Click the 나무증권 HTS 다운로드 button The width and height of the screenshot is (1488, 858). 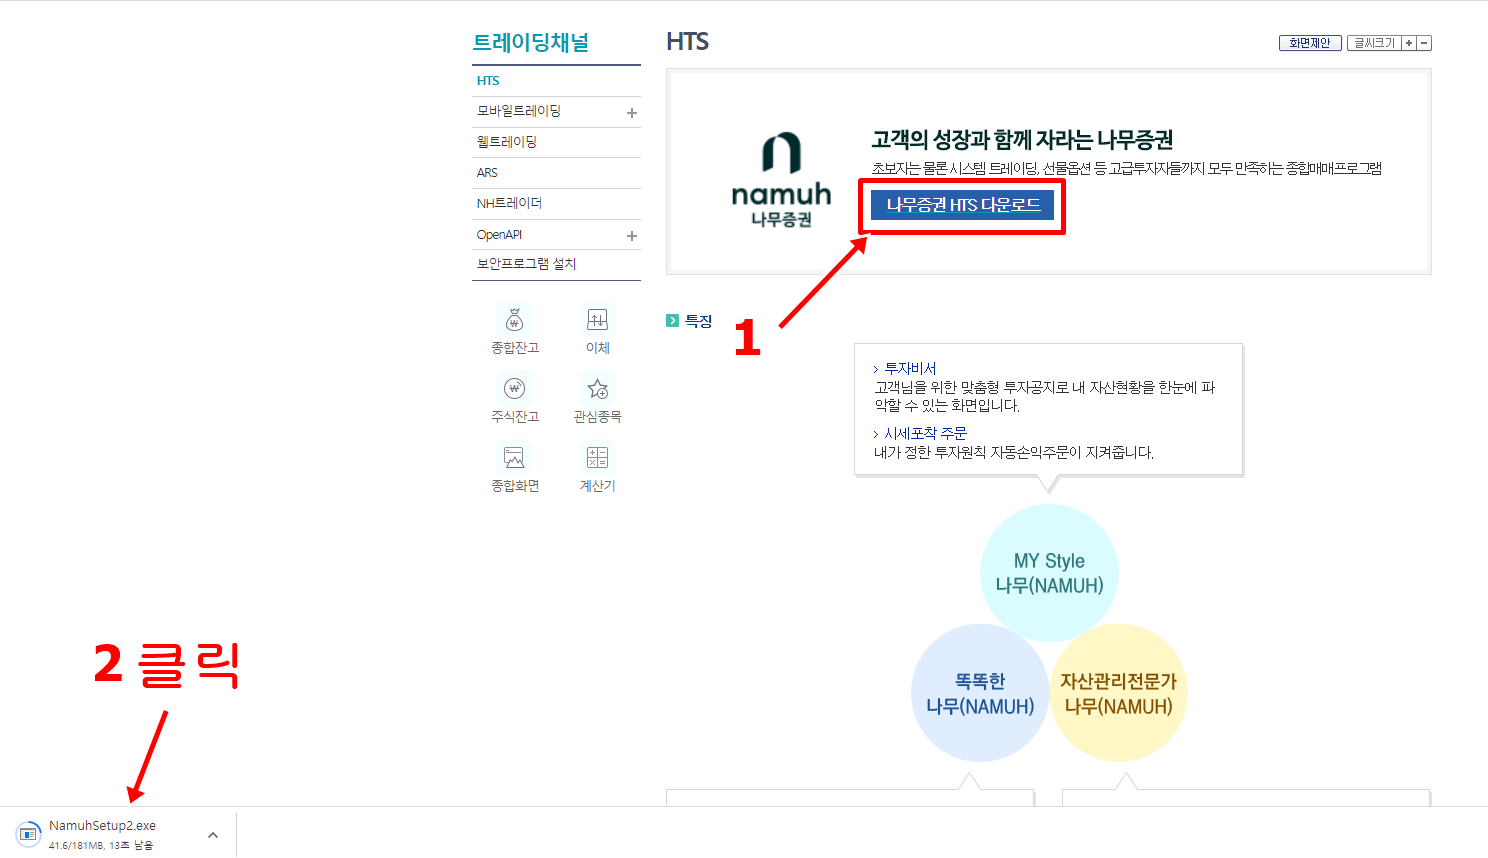pos(962,205)
